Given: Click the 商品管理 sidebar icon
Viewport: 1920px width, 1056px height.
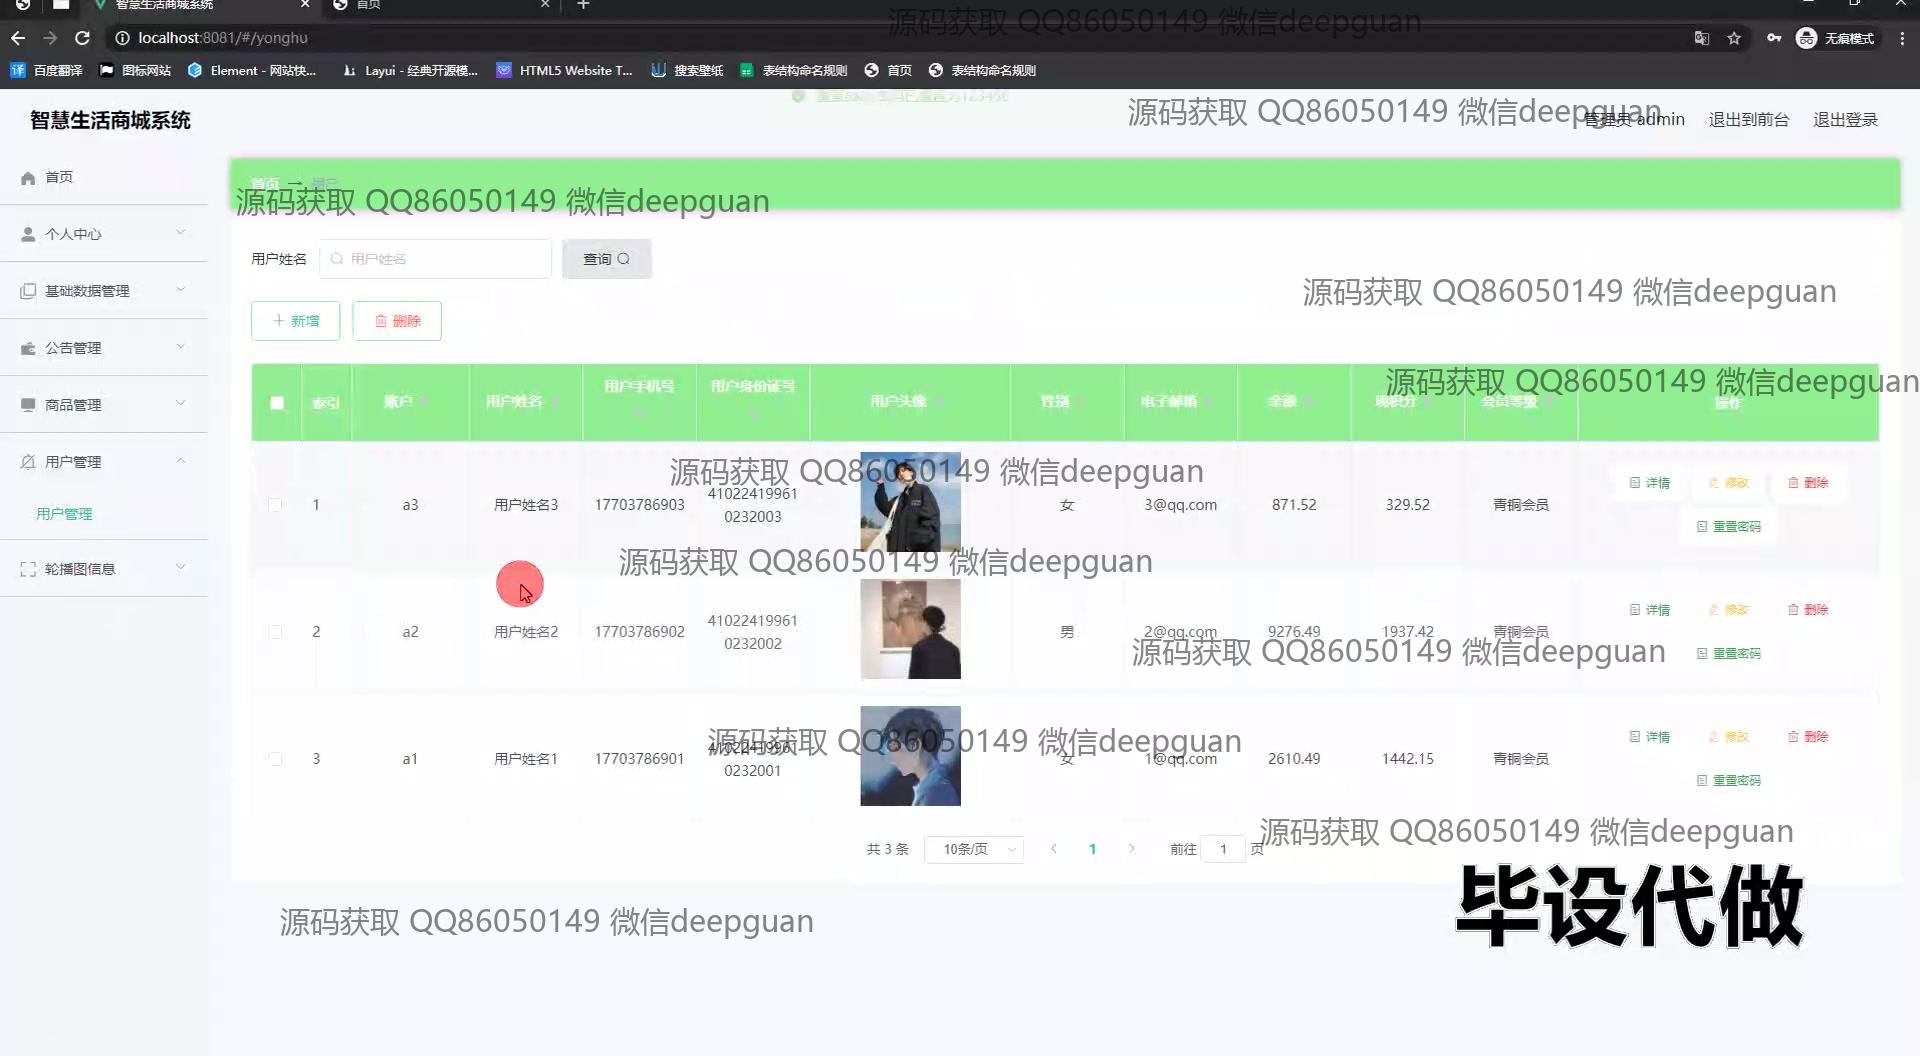Looking at the screenshot, I should [x=28, y=405].
